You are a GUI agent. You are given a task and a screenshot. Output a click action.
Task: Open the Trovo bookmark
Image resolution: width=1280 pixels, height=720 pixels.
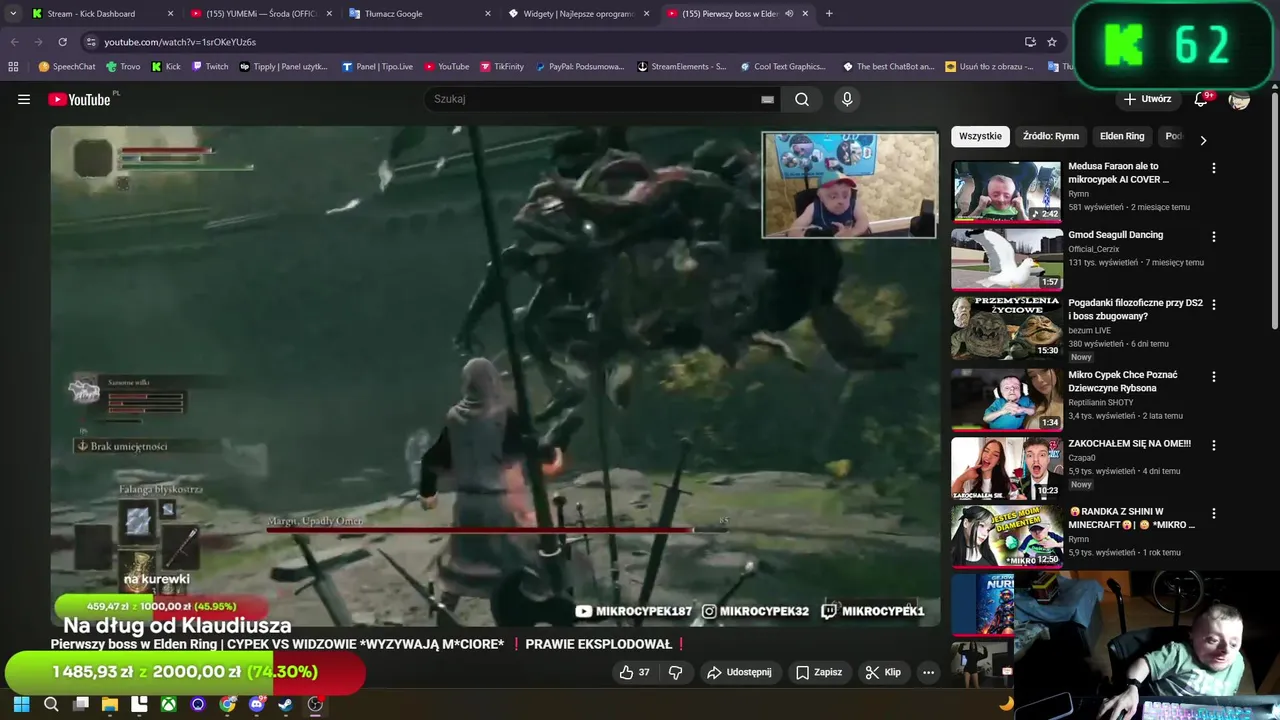(123, 67)
